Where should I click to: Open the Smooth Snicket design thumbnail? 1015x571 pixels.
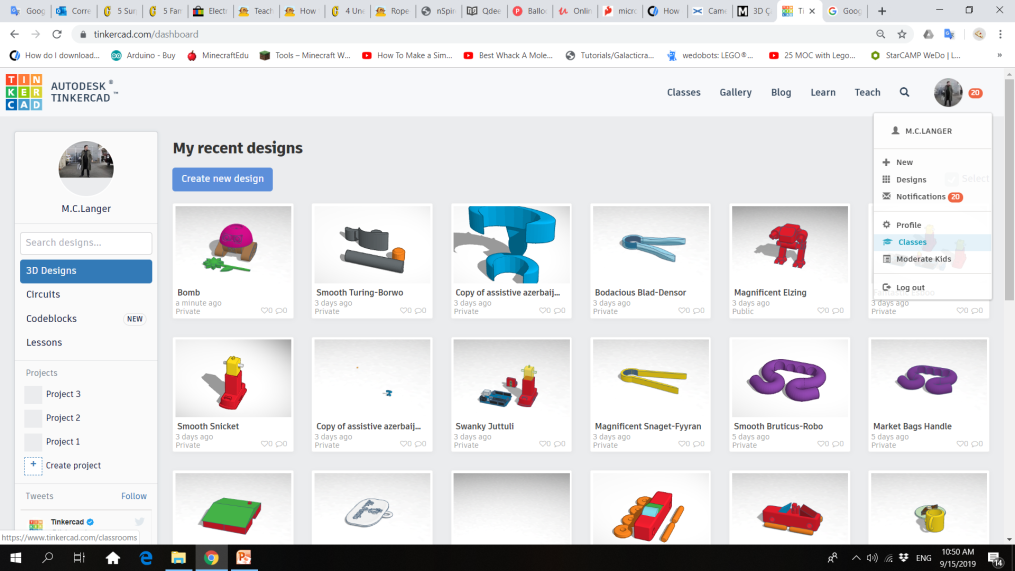point(233,378)
